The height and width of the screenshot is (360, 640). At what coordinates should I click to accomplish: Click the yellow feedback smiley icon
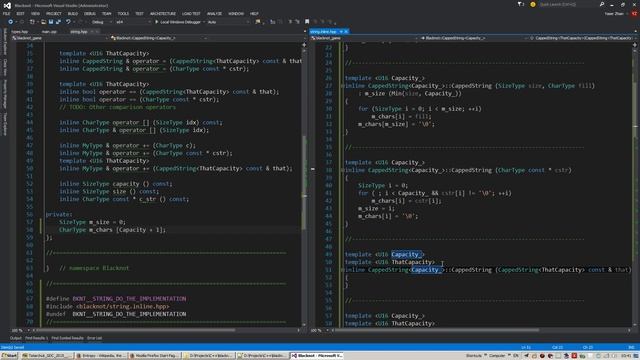(x=533, y=4)
